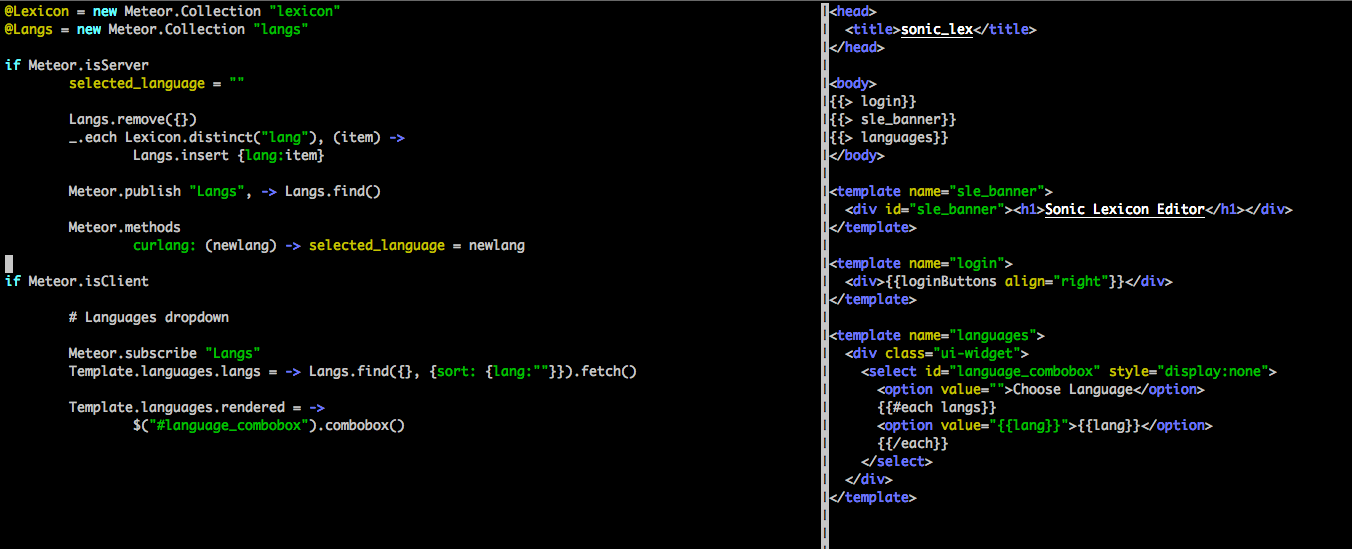The height and width of the screenshot is (549, 1352).
Task: Click the '{{/each}}' line
Action: (x=913, y=443)
